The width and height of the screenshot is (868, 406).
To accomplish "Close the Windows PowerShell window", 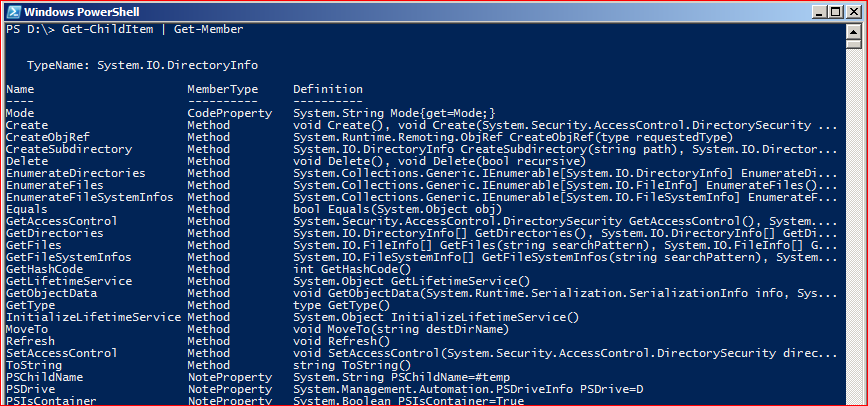I will (x=852, y=12).
